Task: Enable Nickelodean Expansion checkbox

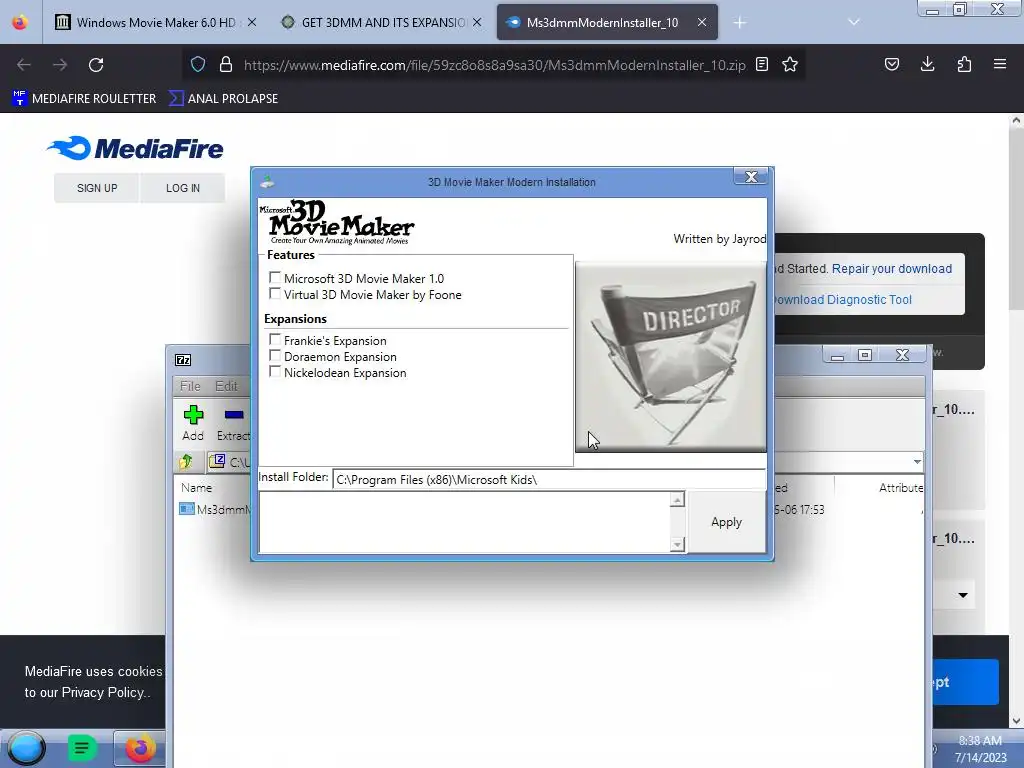Action: [275, 372]
